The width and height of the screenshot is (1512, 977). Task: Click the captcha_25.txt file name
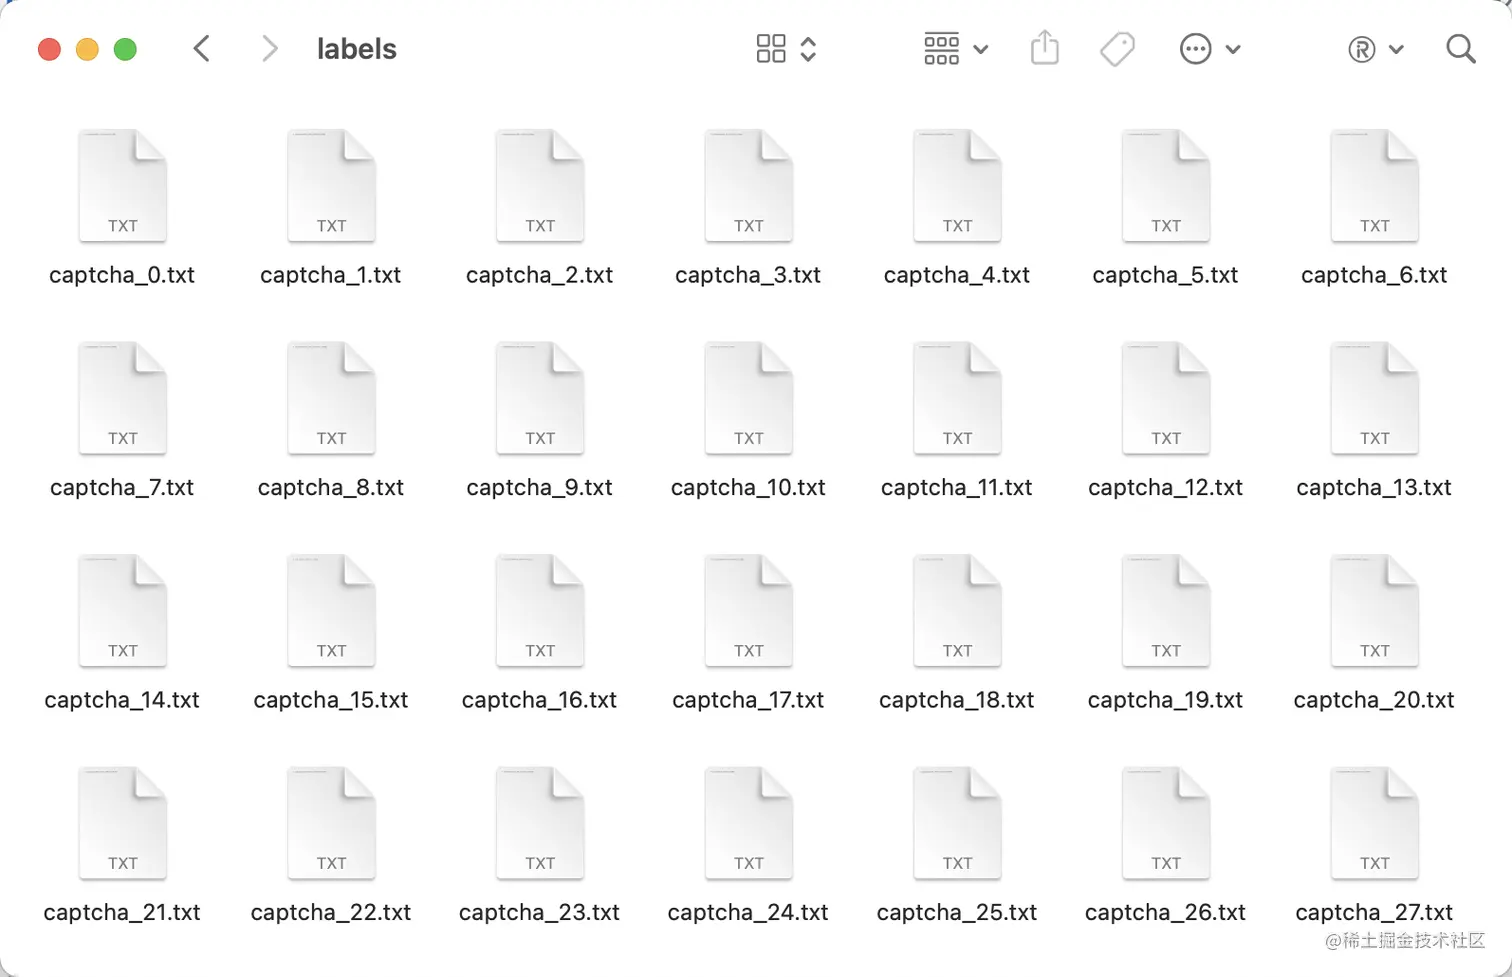coord(956,912)
